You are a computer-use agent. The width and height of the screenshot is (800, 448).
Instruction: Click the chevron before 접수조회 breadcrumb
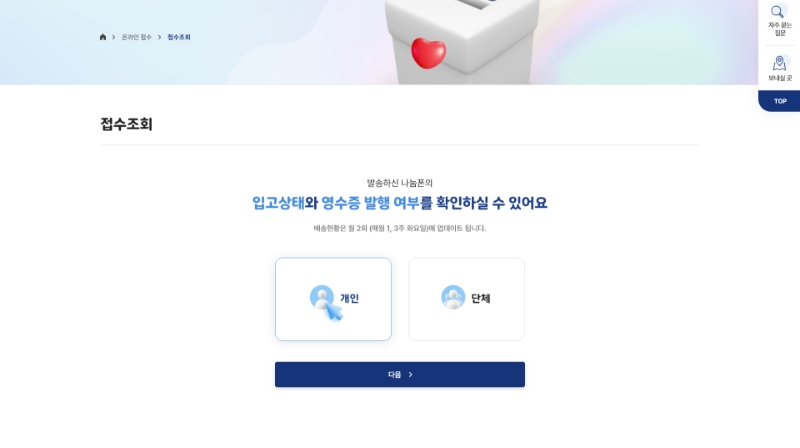click(159, 37)
